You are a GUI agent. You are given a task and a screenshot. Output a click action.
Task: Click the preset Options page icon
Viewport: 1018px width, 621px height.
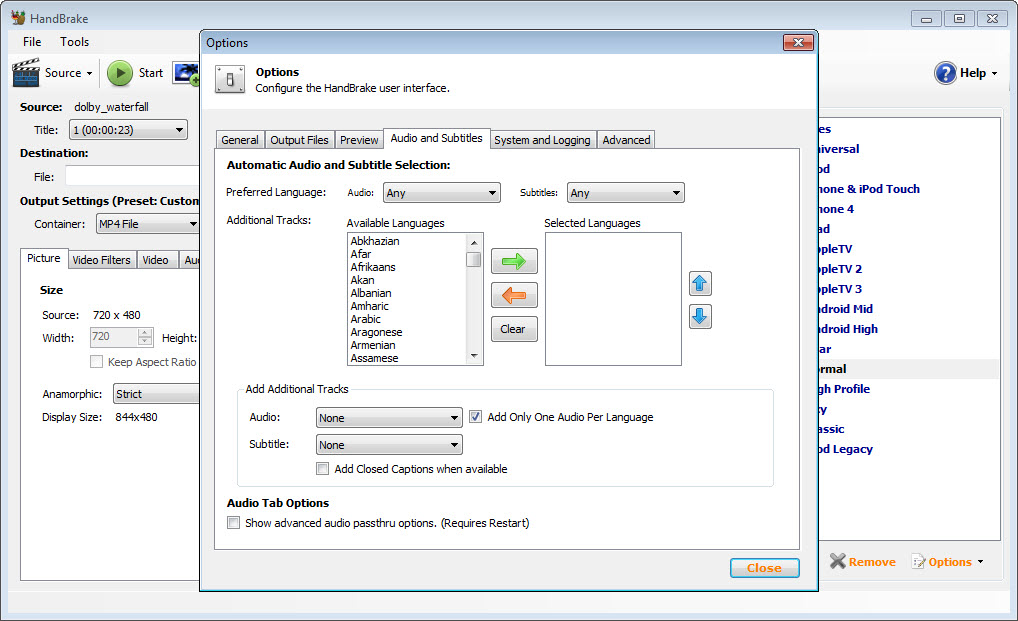coord(919,562)
